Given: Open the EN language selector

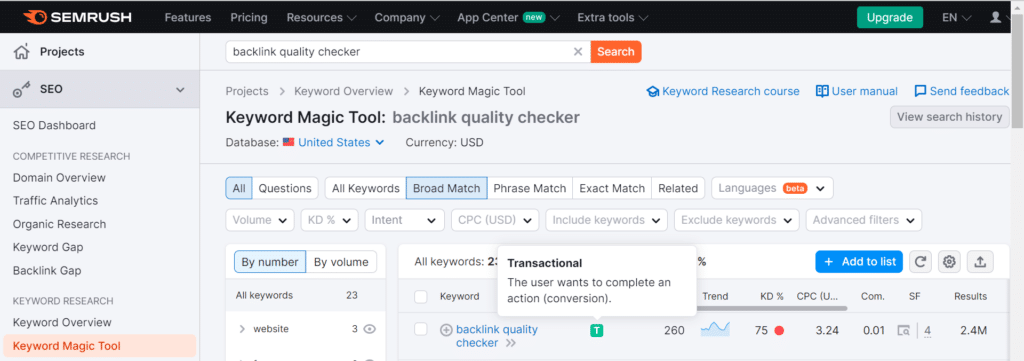Looking at the screenshot, I should tap(956, 18).
